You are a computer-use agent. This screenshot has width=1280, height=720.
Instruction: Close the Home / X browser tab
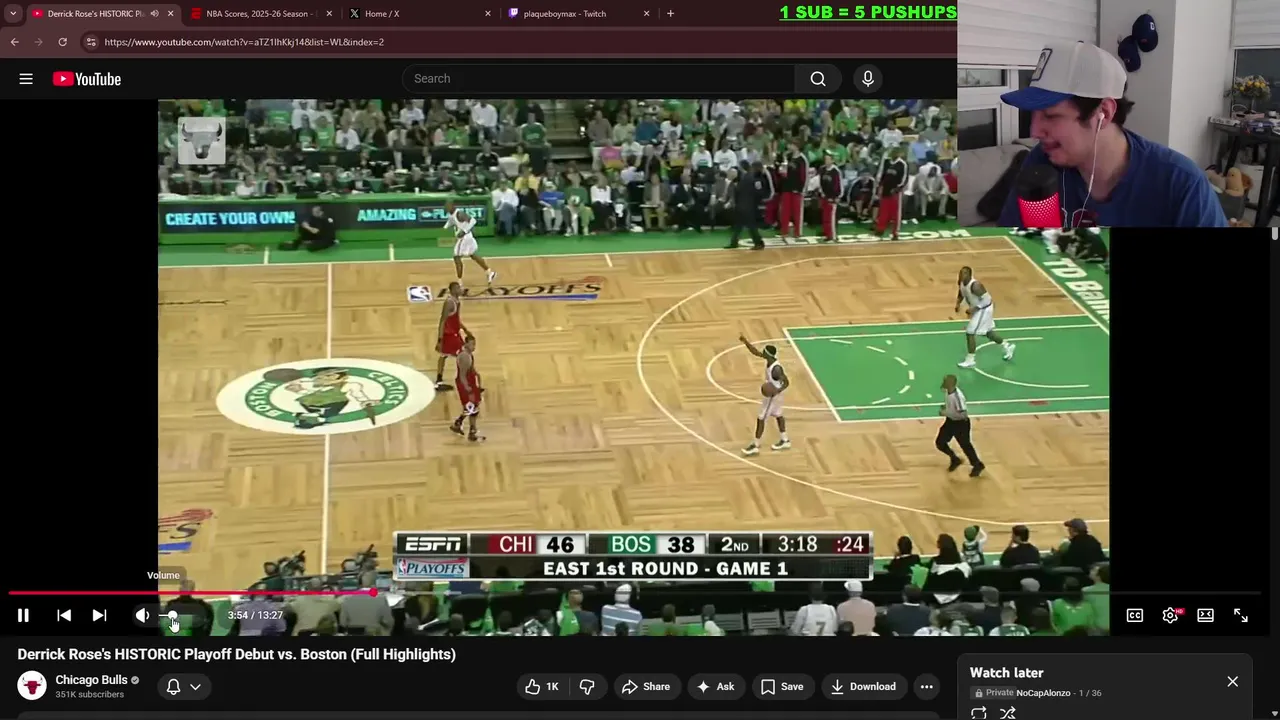click(488, 13)
